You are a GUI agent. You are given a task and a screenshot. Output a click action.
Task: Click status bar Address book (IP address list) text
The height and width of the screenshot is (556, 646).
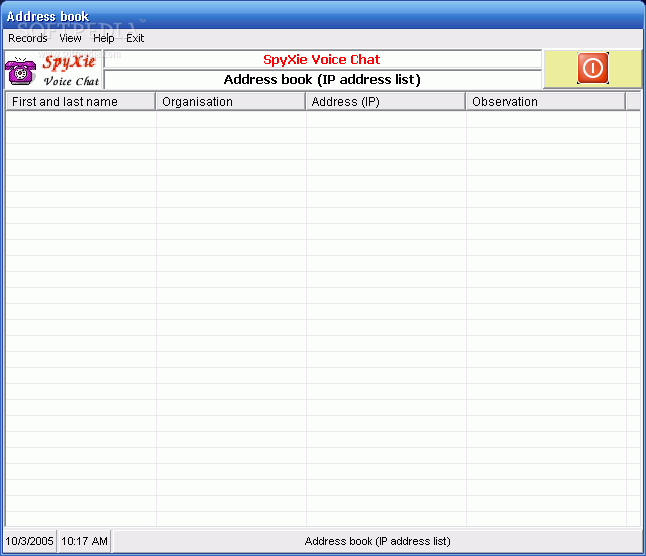tap(377, 541)
